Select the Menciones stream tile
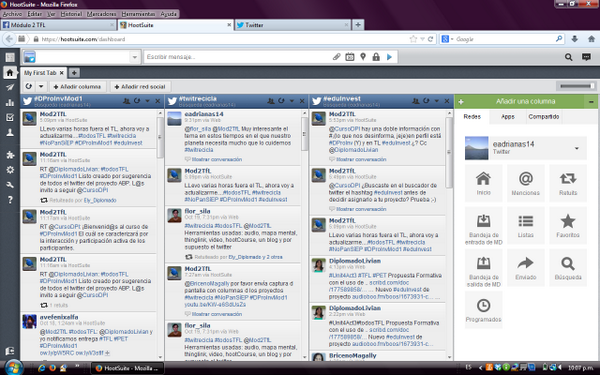Viewport: 600px width, 375px height. coord(526,183)
